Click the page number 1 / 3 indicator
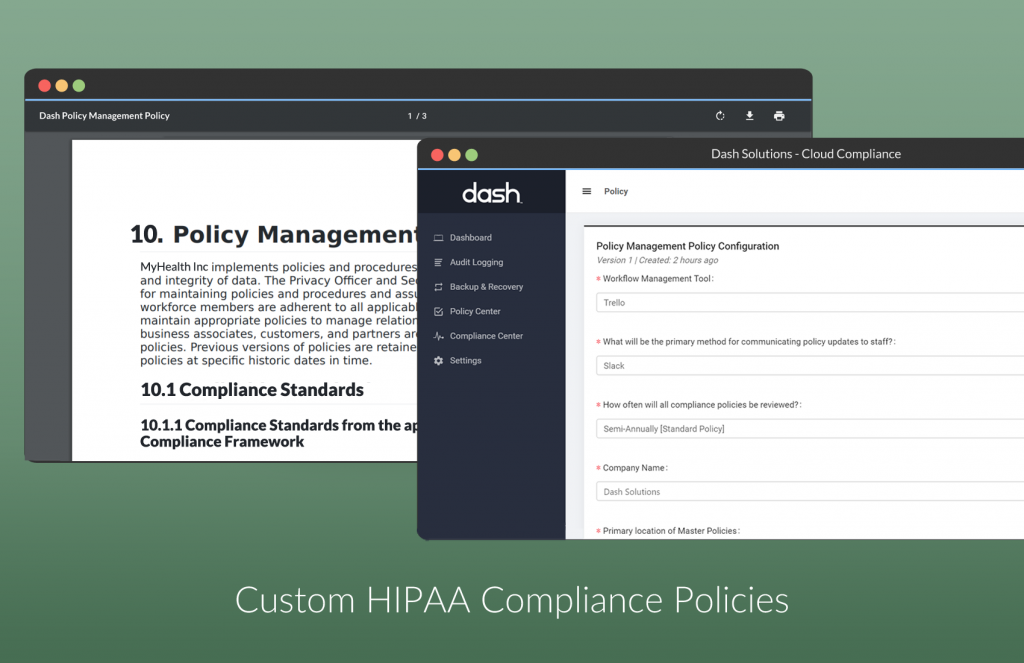 [x=417, y=116]
